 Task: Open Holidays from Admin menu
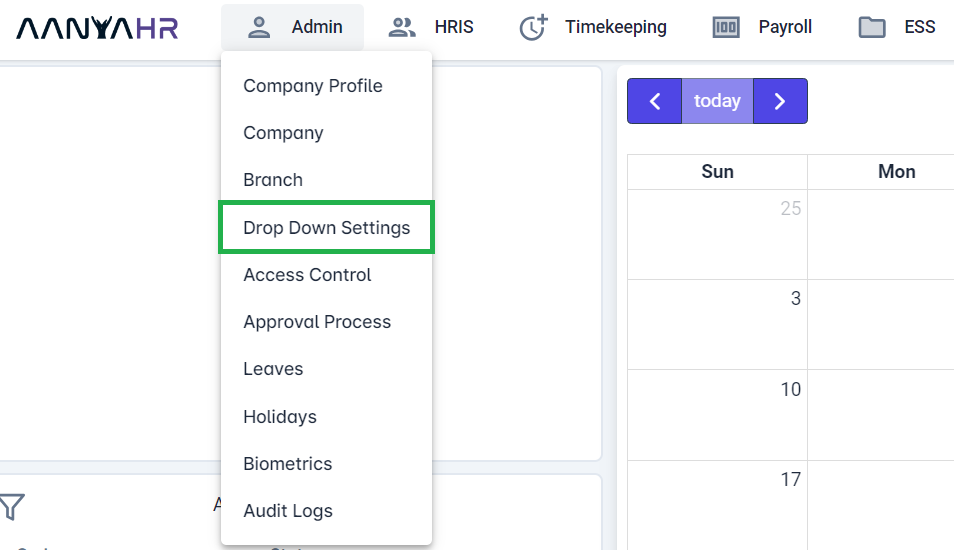click(x=280, y=417)
